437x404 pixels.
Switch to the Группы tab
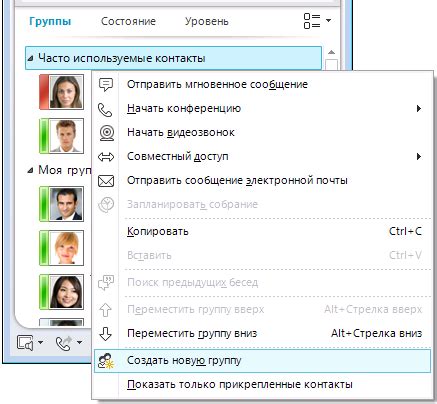pos(50,21)
